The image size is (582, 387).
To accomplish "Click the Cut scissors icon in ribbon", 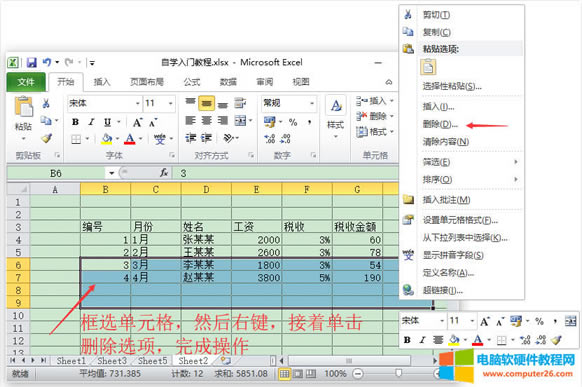I will pyautogui.click(x=46, y=103).
